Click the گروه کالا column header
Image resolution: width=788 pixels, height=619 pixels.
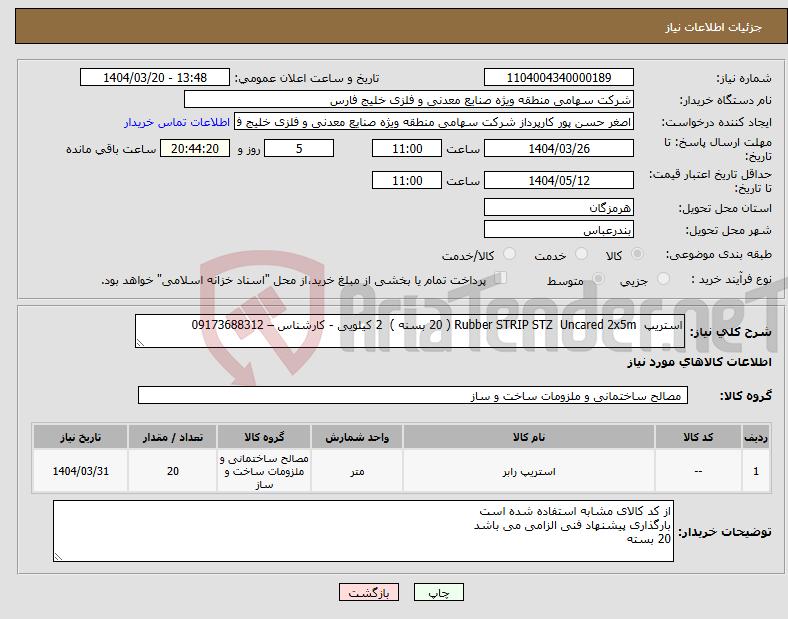(x=264, y=437)
